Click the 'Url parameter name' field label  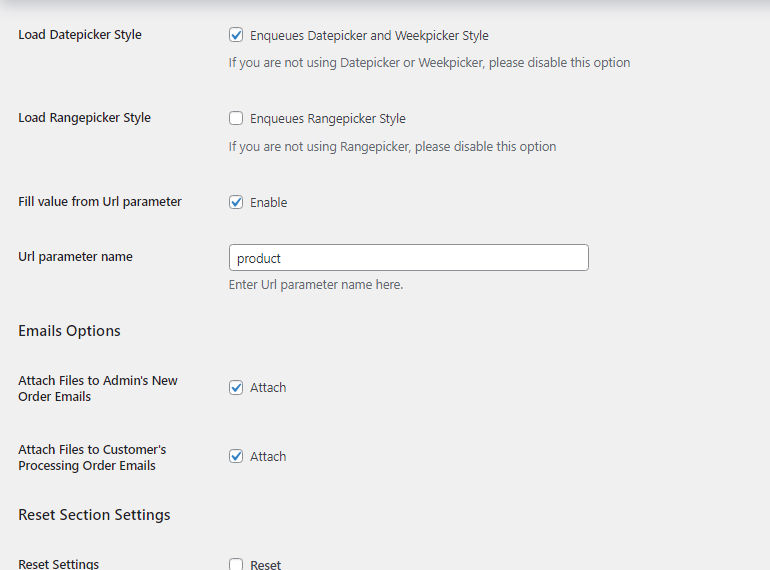75,257
